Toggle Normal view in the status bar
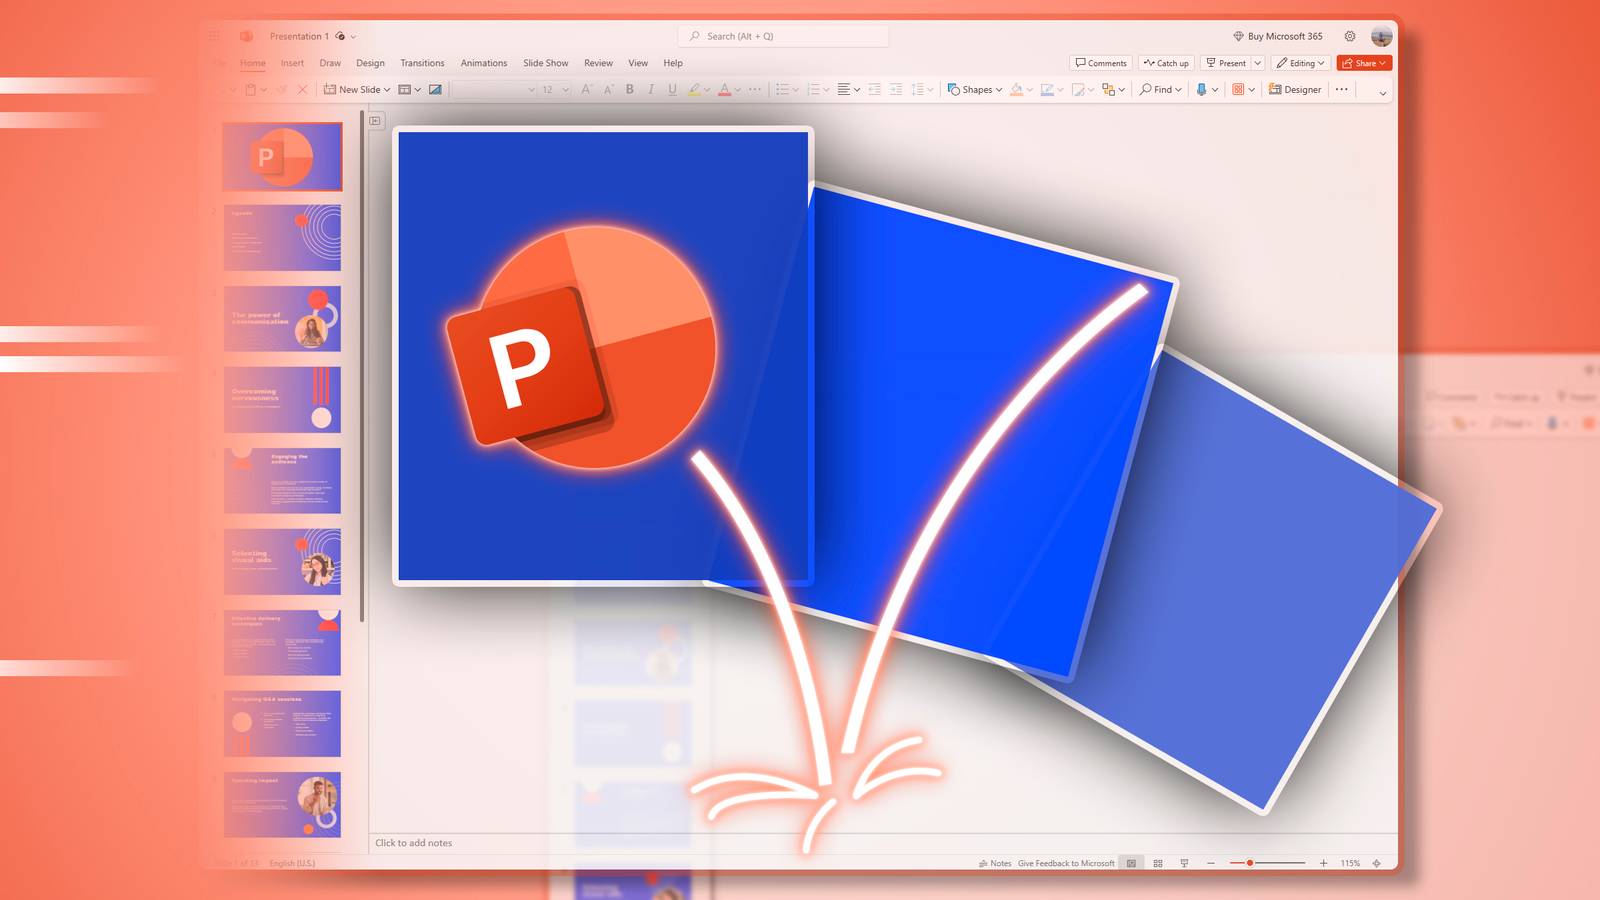The image size is (1600, 900). [x=1131, y=863]
